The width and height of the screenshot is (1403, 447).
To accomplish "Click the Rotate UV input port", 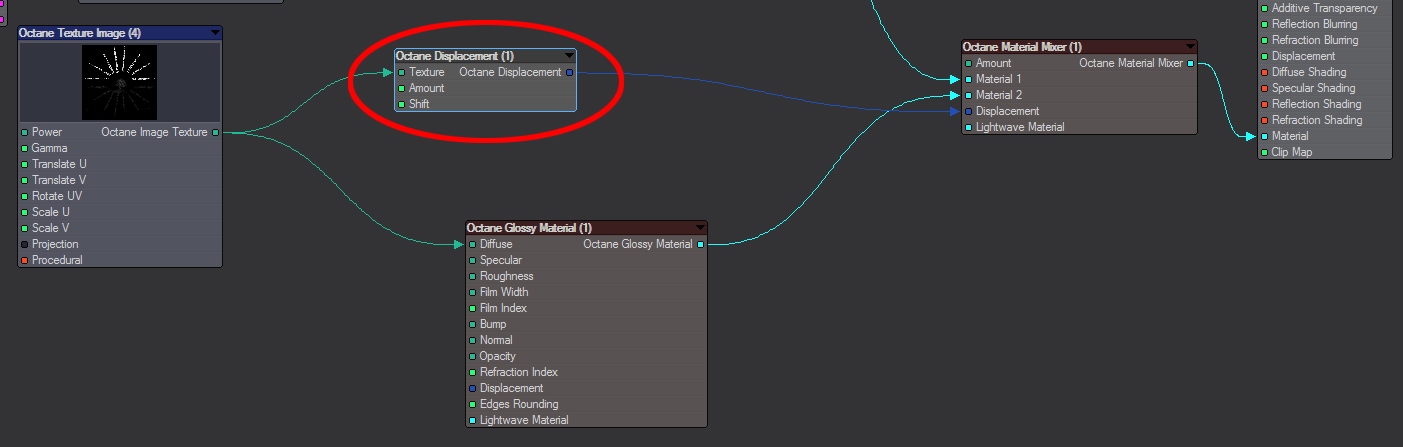I will pos(25,196).
